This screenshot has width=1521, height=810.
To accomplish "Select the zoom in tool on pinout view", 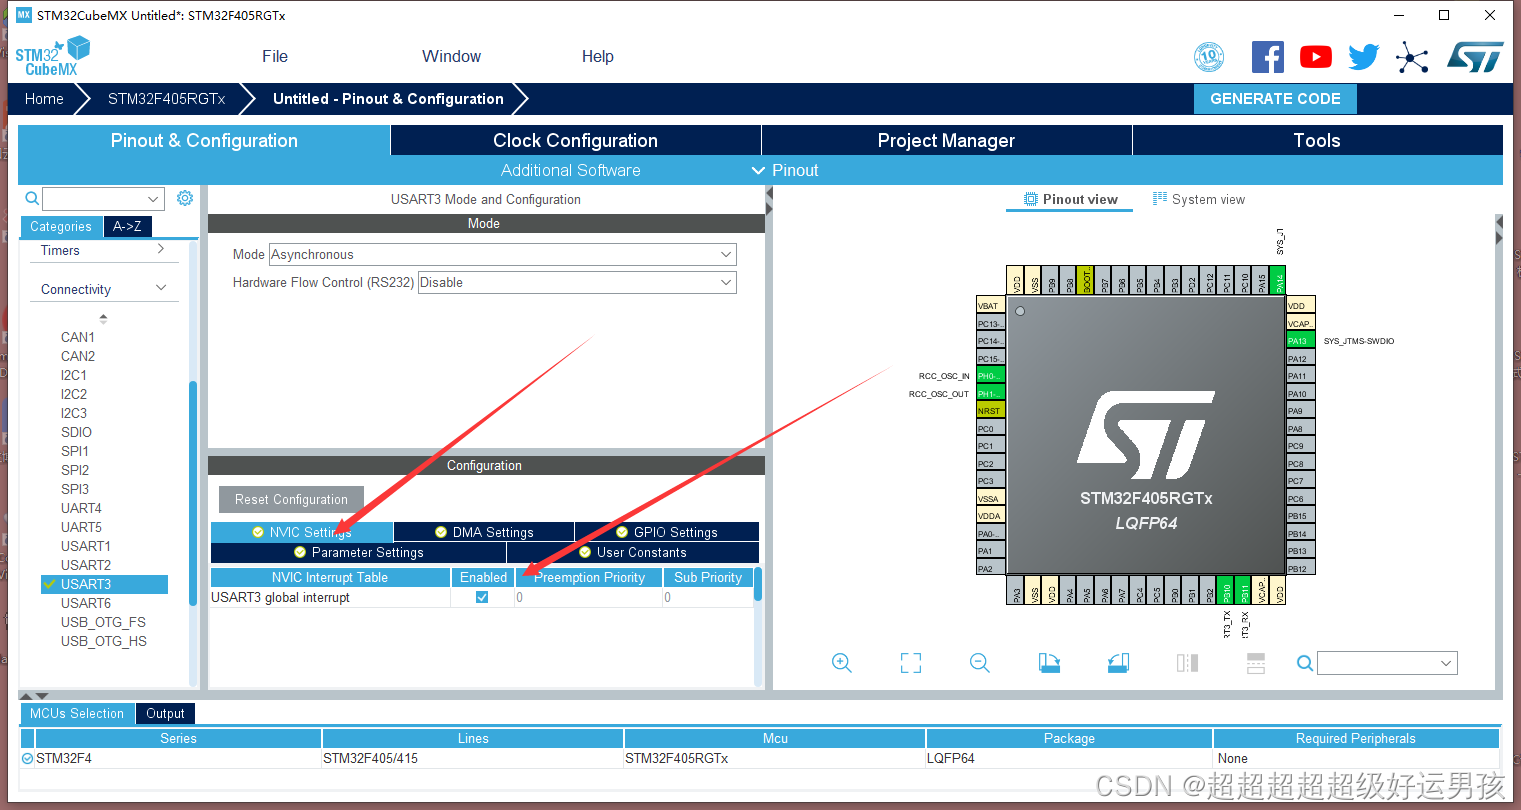I will [841, 662].
